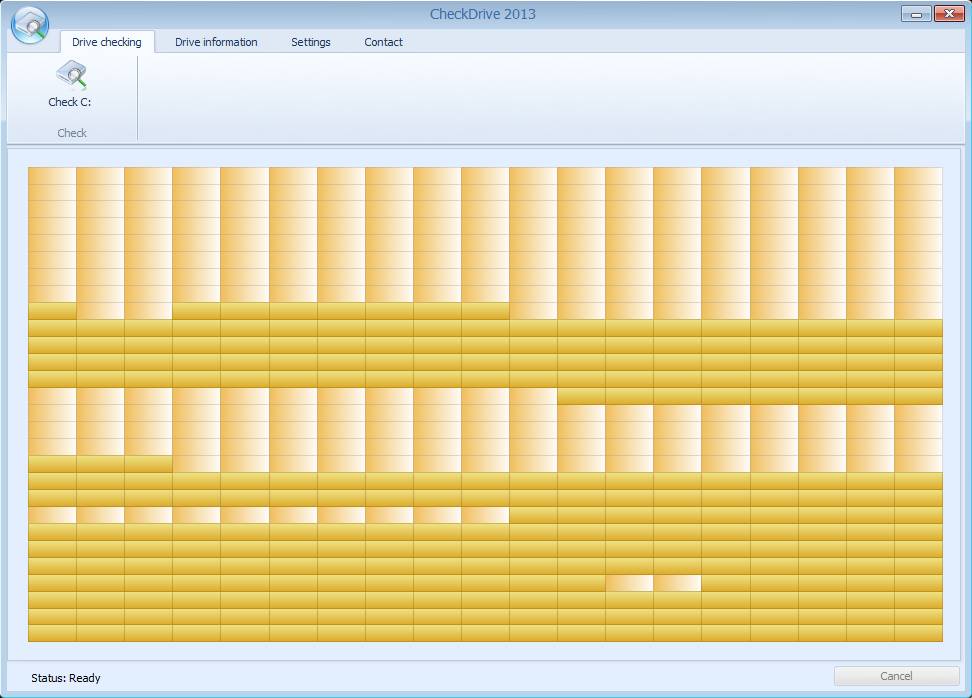This screenshot has height=698, width=972.
Task: Close the CheckDrive 2013 window
Action: click(948, 14)
